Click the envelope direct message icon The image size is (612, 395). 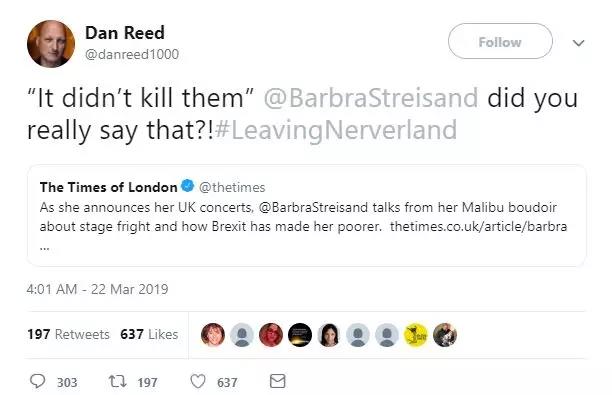coord(278,381)
